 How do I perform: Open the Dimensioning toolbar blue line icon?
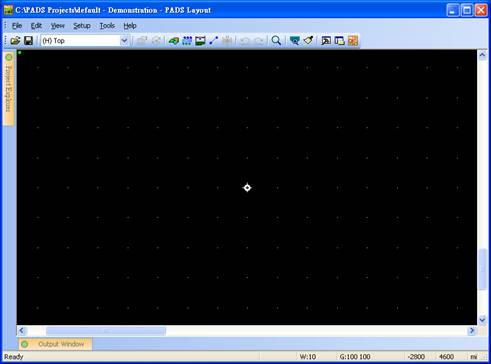tap(214, 41)
